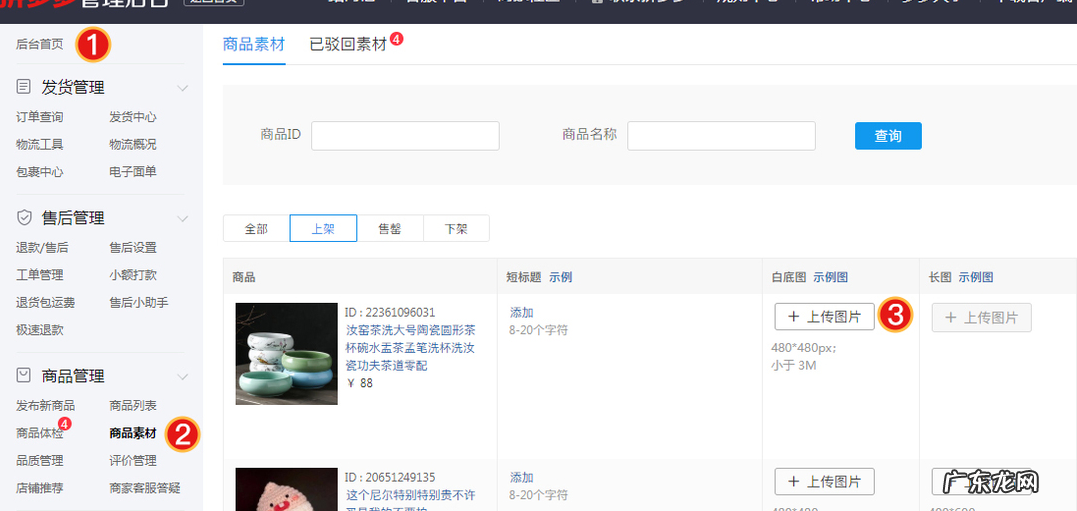Click 添加 short title for product 22361096031
Image resolution: width=1077 pixels, height=511 pixels.
522,313
